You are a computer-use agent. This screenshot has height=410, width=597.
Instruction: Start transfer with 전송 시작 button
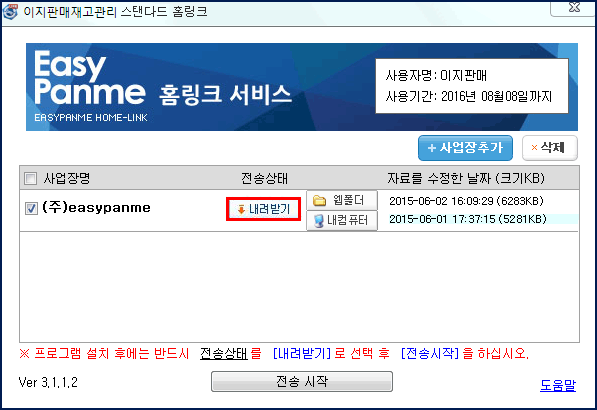(x=302, y=381)
